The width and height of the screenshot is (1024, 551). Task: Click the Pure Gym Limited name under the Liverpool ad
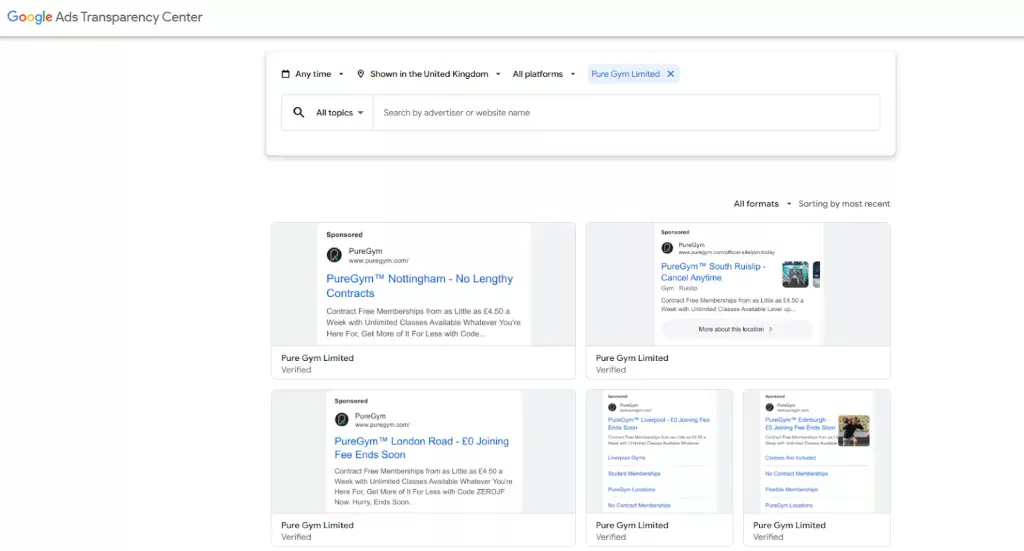(x=632, y=525)
